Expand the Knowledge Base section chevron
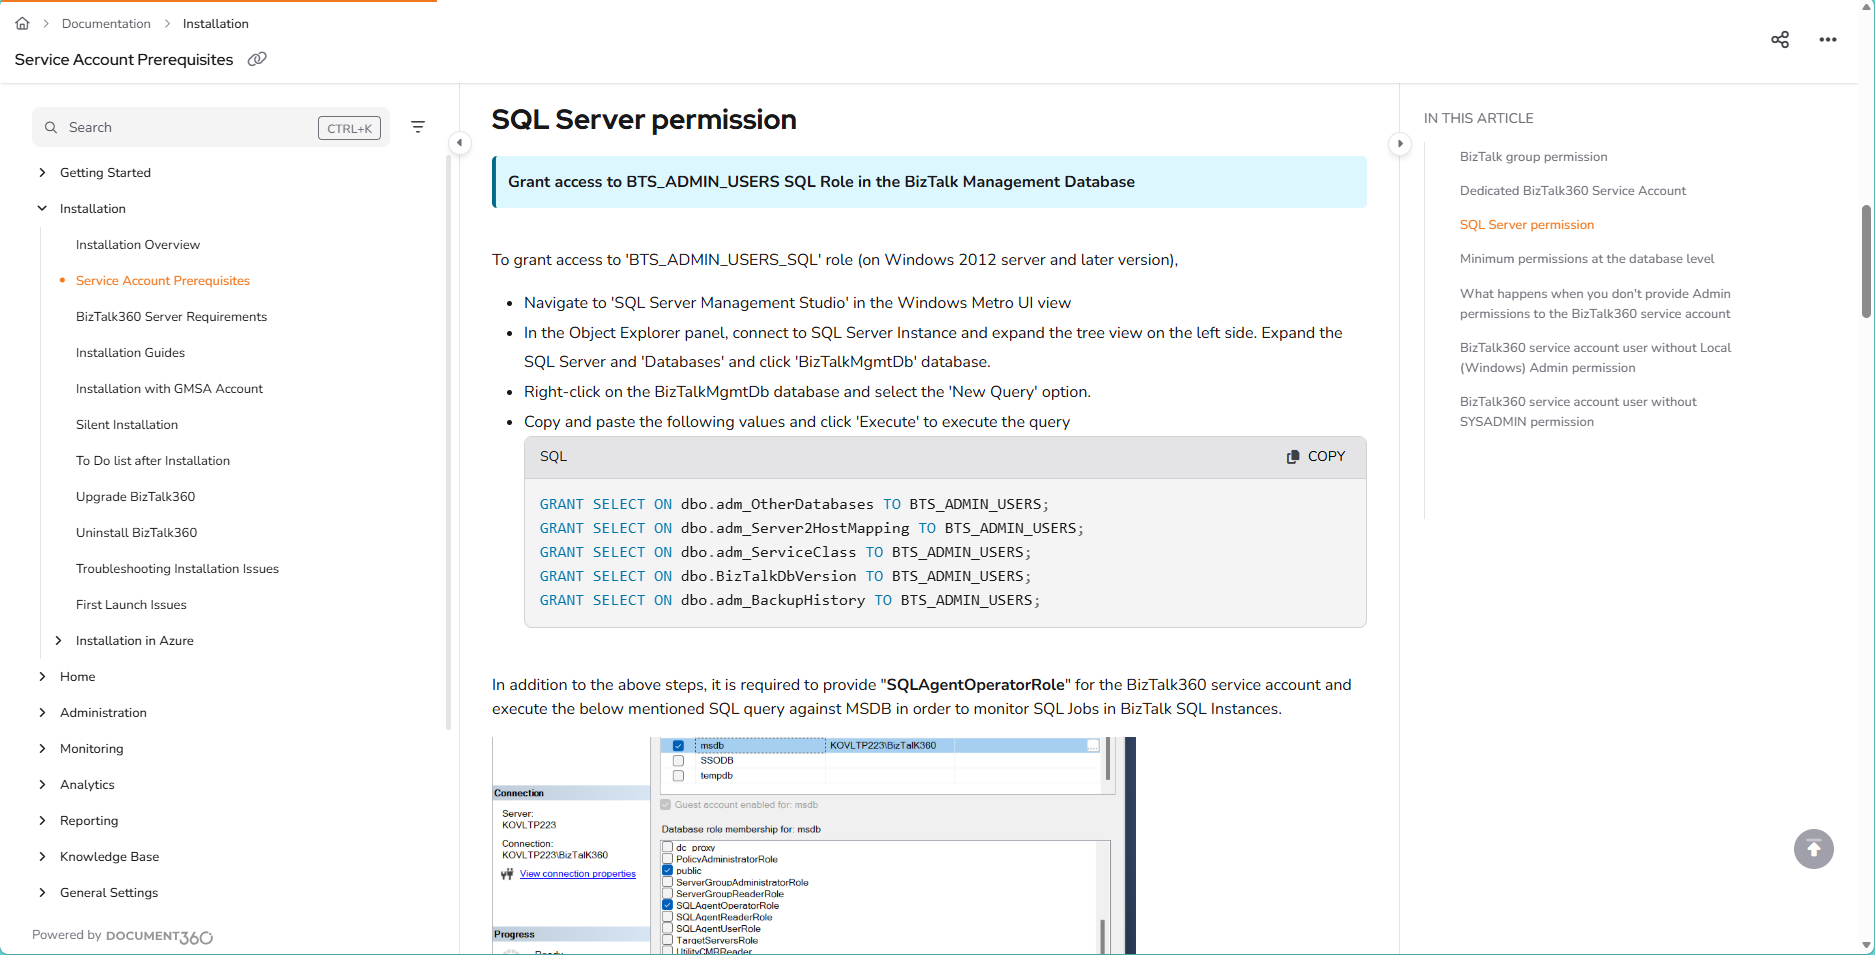The height and width of the screenshot is (955, 1875). pos(42,857)
